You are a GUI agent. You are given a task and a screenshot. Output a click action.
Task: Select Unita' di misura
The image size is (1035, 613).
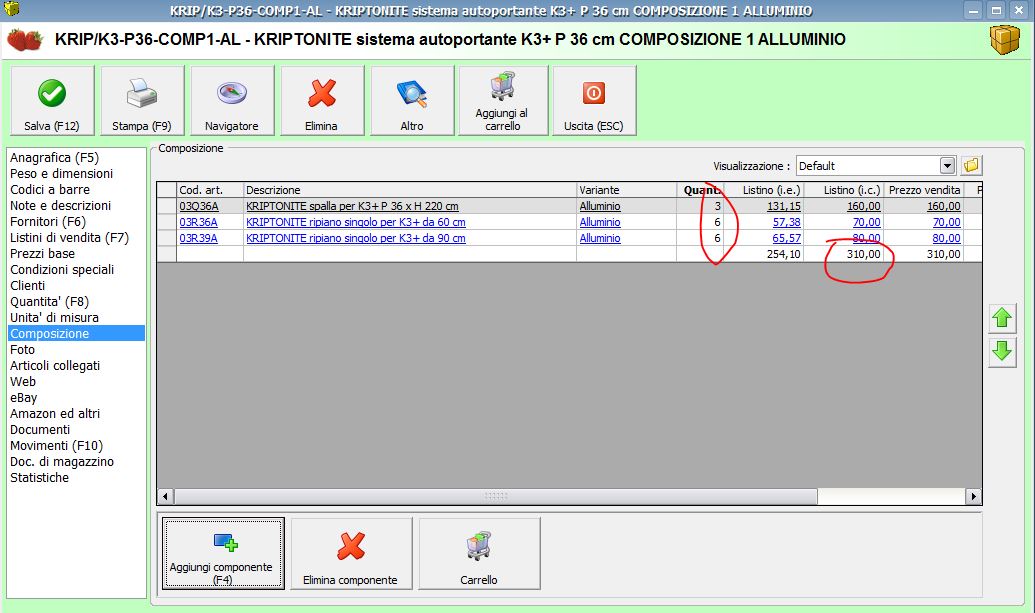pos(54,317)
